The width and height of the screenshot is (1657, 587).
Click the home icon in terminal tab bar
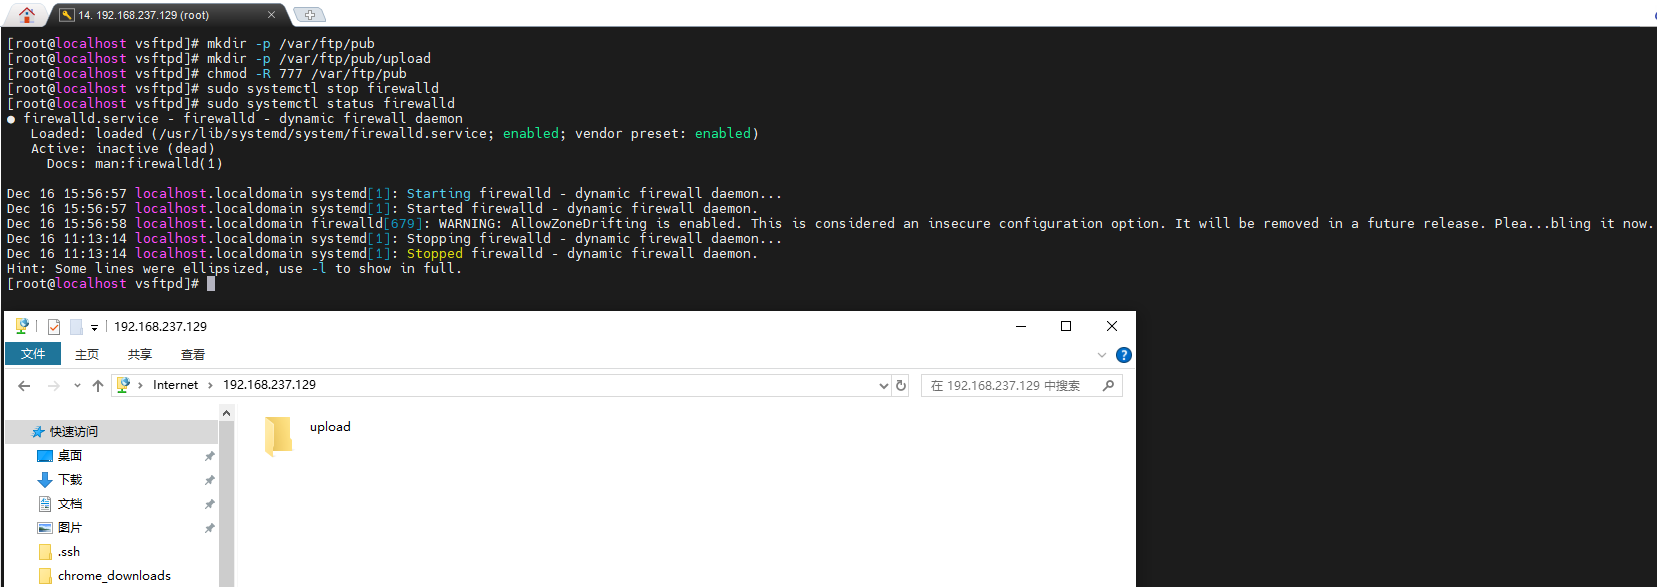coord(27,14)
